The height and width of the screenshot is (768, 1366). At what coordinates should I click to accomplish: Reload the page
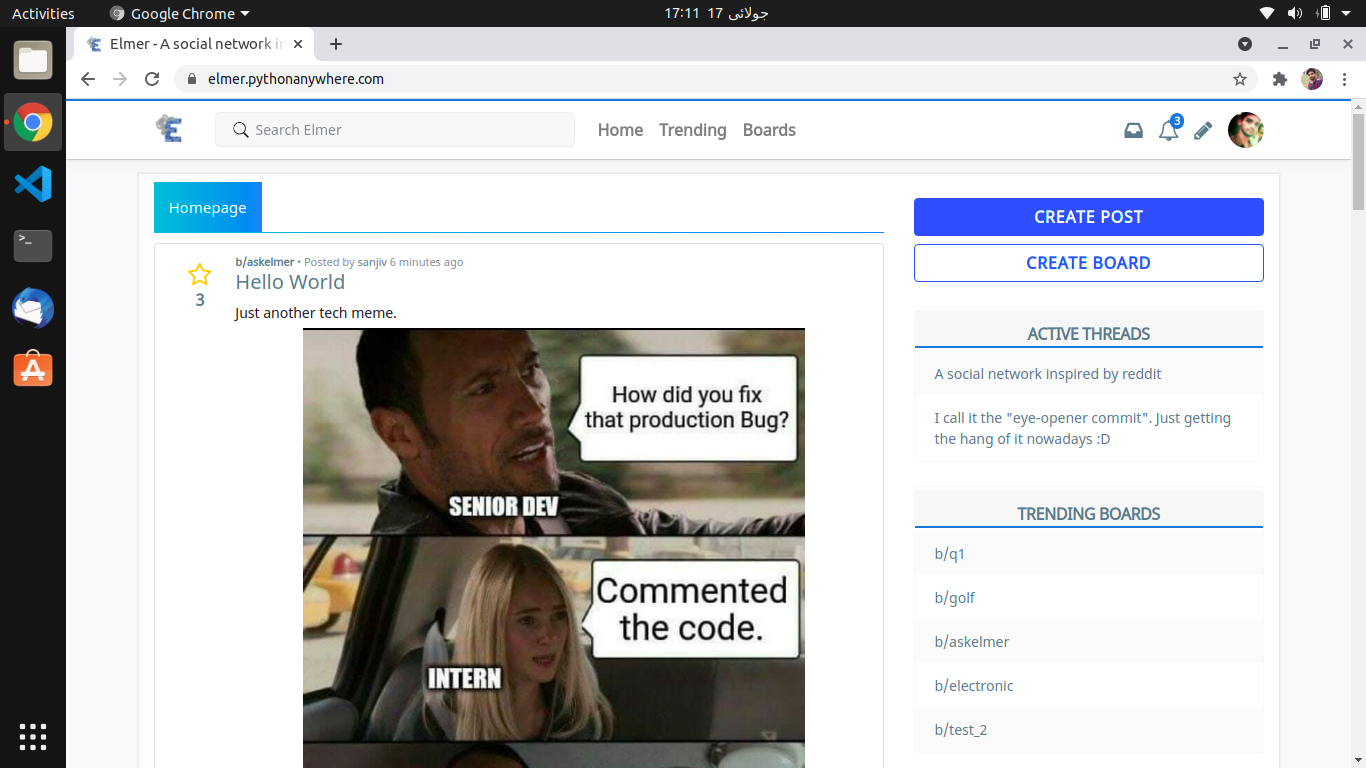pyautogui.click(x=152, y=79)
